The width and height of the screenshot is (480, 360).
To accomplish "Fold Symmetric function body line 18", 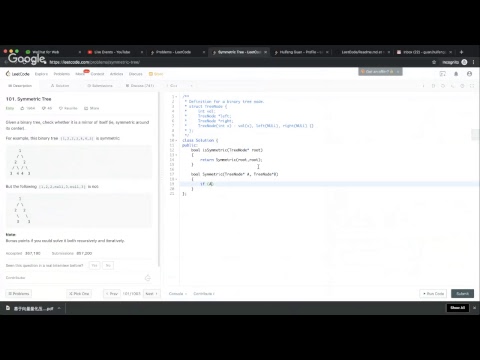I will pyautogui.click(x=176, y=179).
